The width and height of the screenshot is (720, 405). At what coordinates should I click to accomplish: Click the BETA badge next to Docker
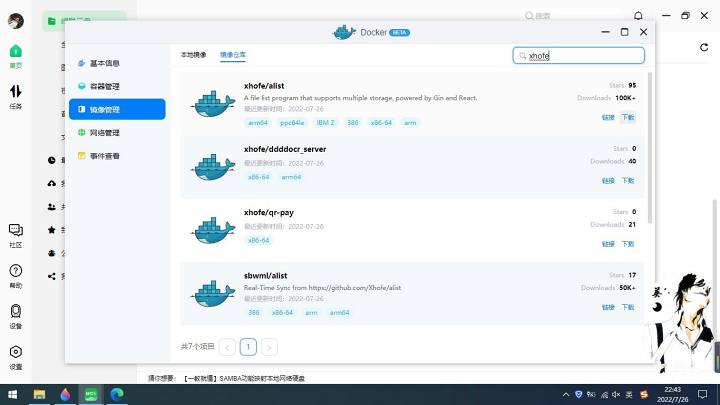(399, 33)
